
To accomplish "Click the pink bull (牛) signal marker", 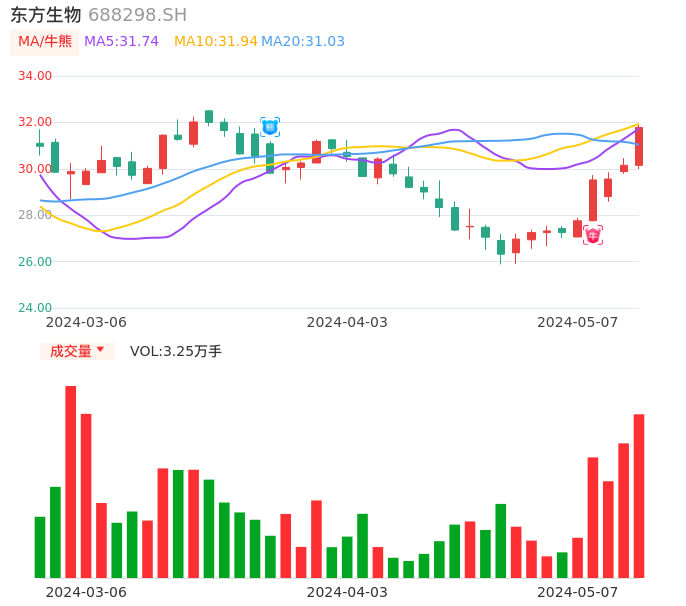I will pyautogui.click(x=593, y=236).
